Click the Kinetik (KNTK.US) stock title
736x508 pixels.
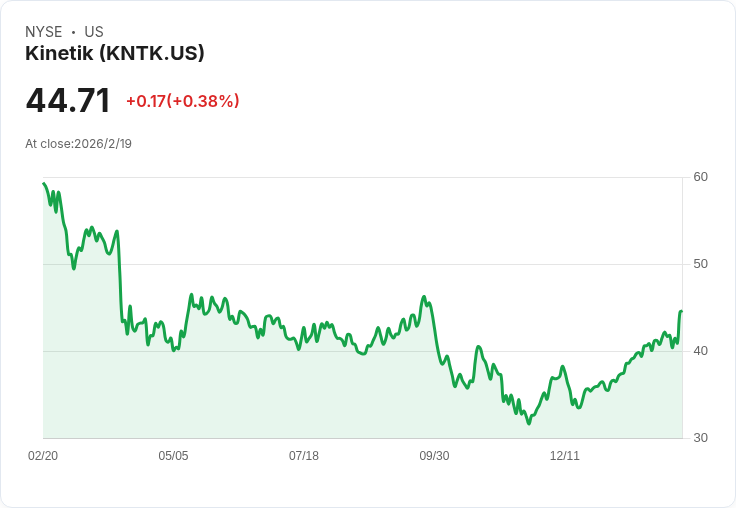(115, 53)
